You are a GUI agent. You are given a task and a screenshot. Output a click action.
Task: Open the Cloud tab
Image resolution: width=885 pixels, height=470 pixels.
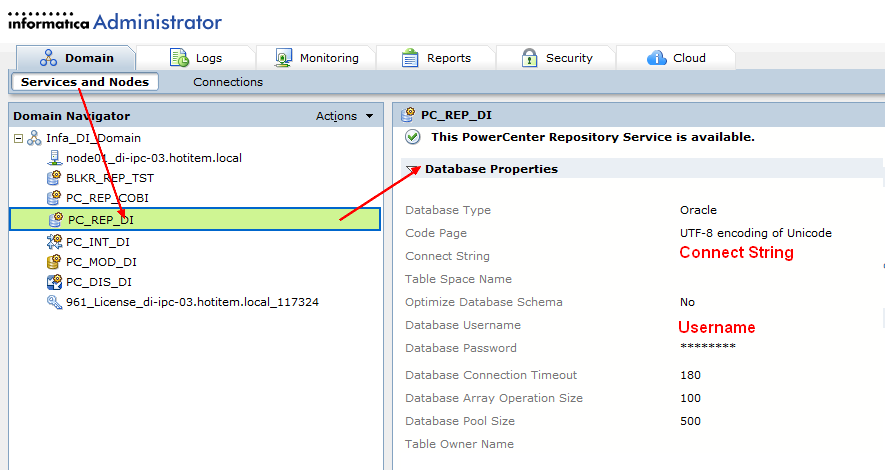[x=677, y=58]
